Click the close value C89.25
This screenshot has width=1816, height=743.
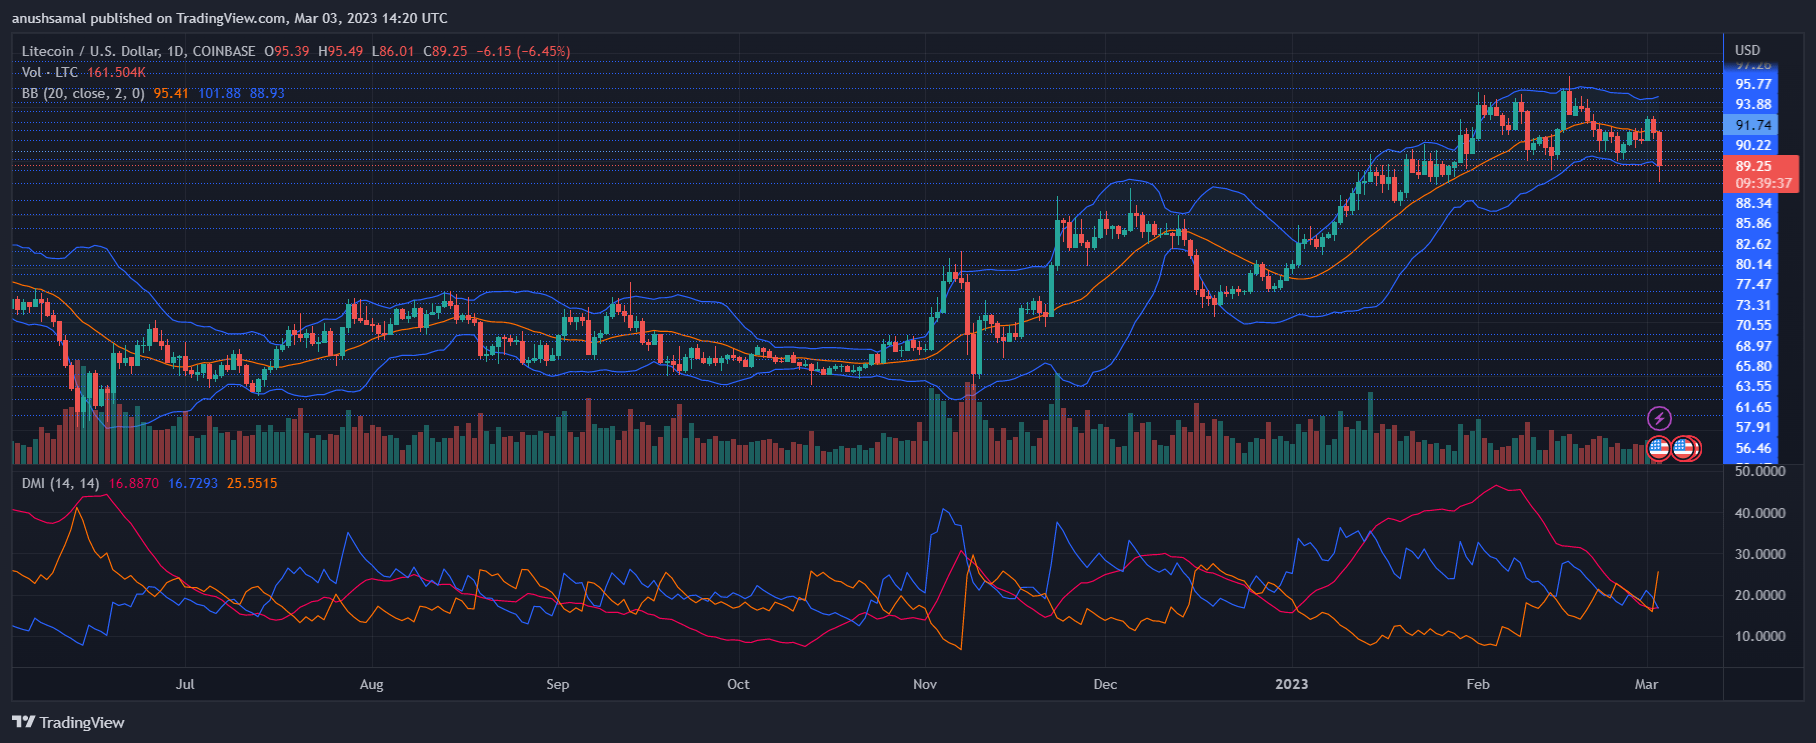coord(446,51)
